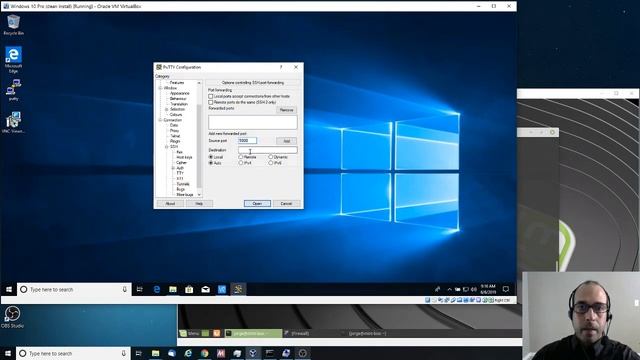Select the putty desktop shortcut
The image size is (640, 360).
click(13, 90)
